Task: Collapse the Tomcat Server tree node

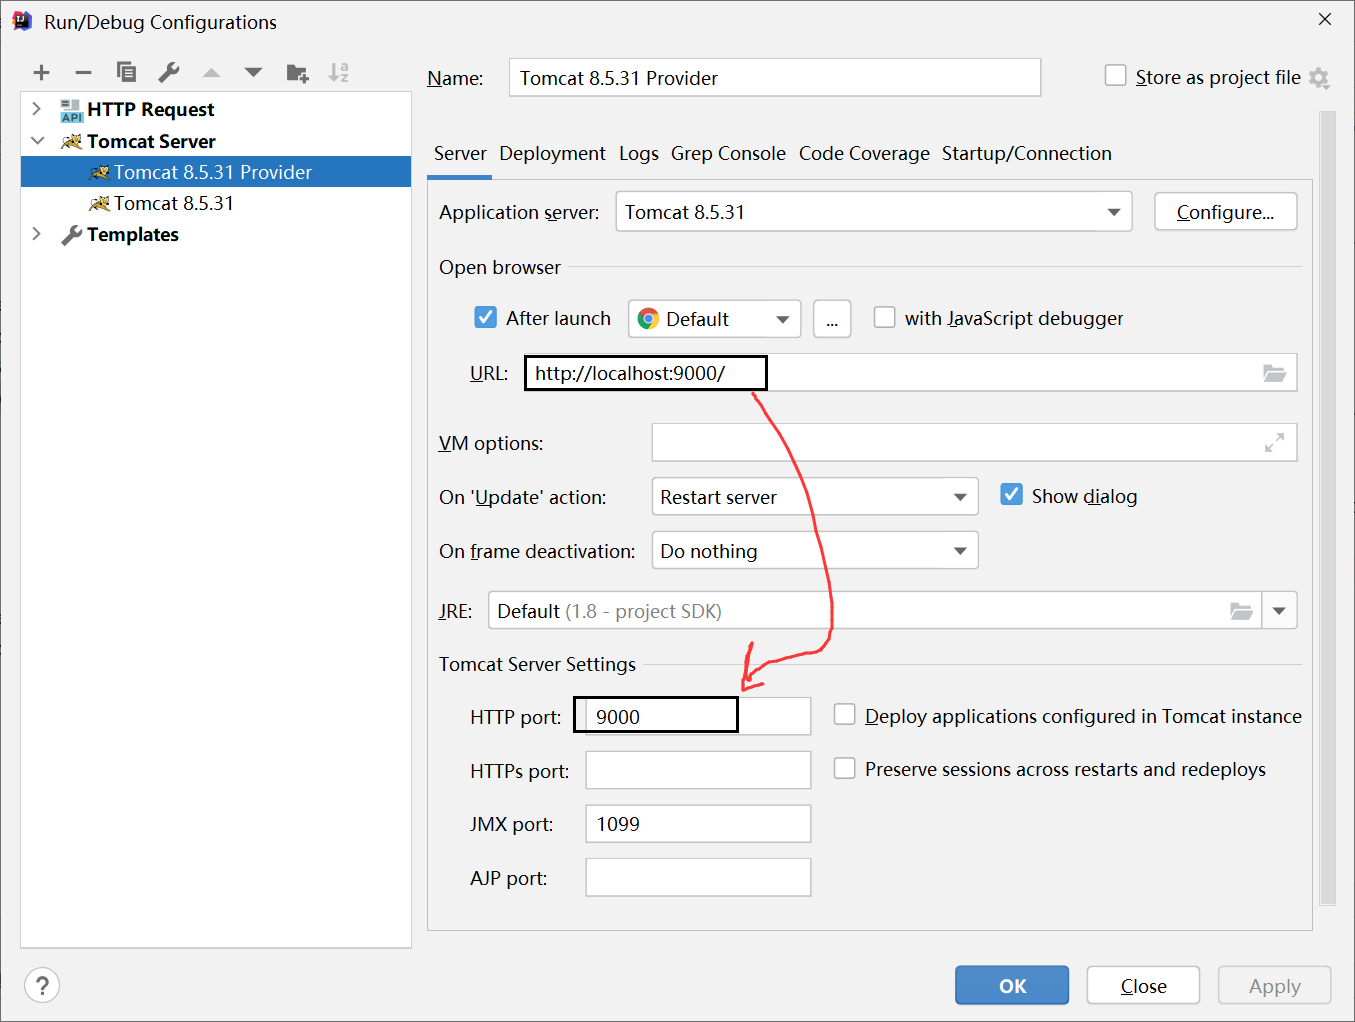Action: [37, 141]
